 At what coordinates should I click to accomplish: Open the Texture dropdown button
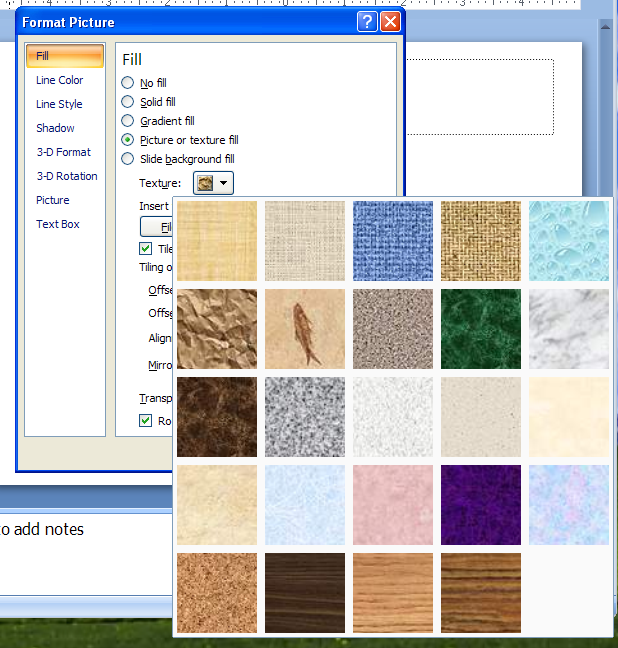213,183
